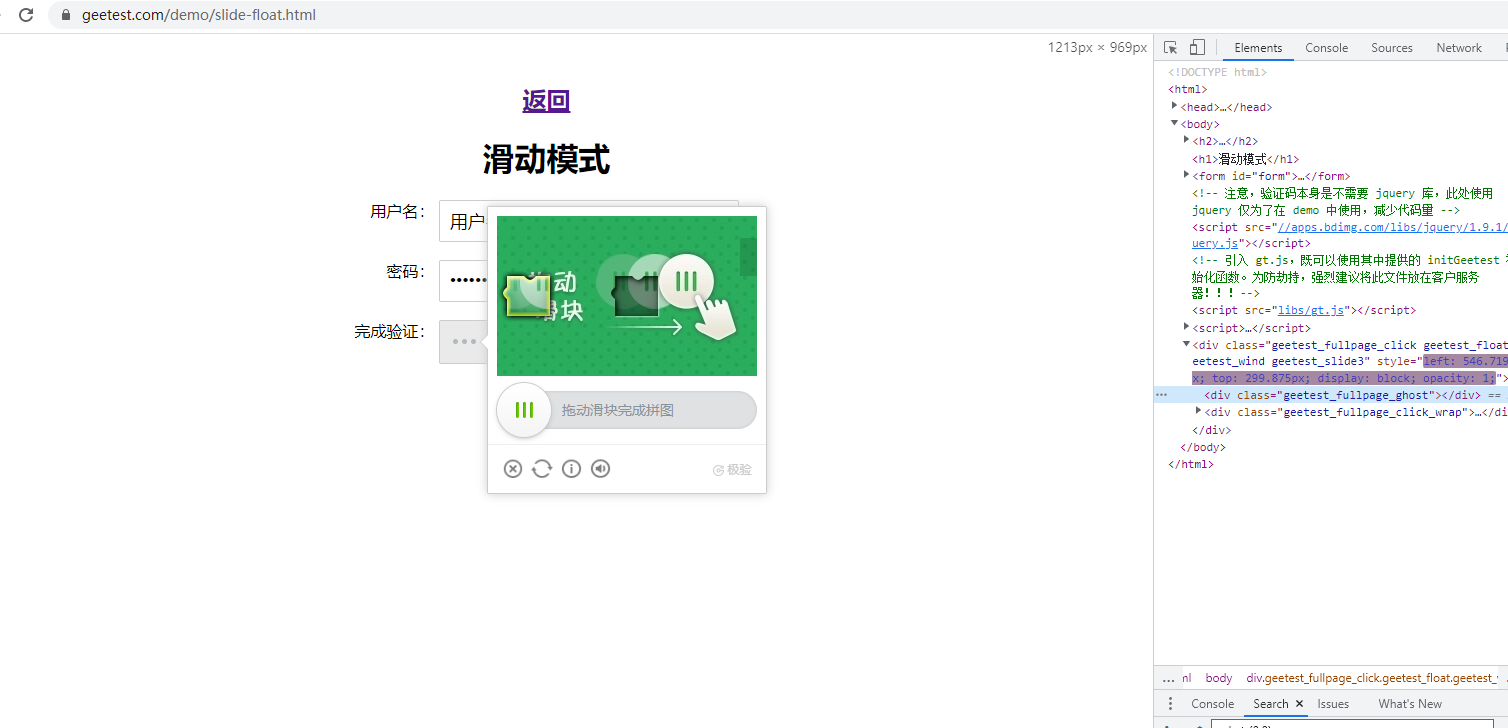Switch to the Elements tab

(x=1258, y=48)
